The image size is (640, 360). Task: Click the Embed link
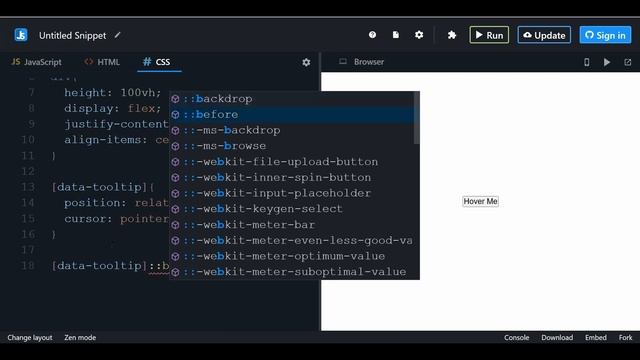point(596,338)
